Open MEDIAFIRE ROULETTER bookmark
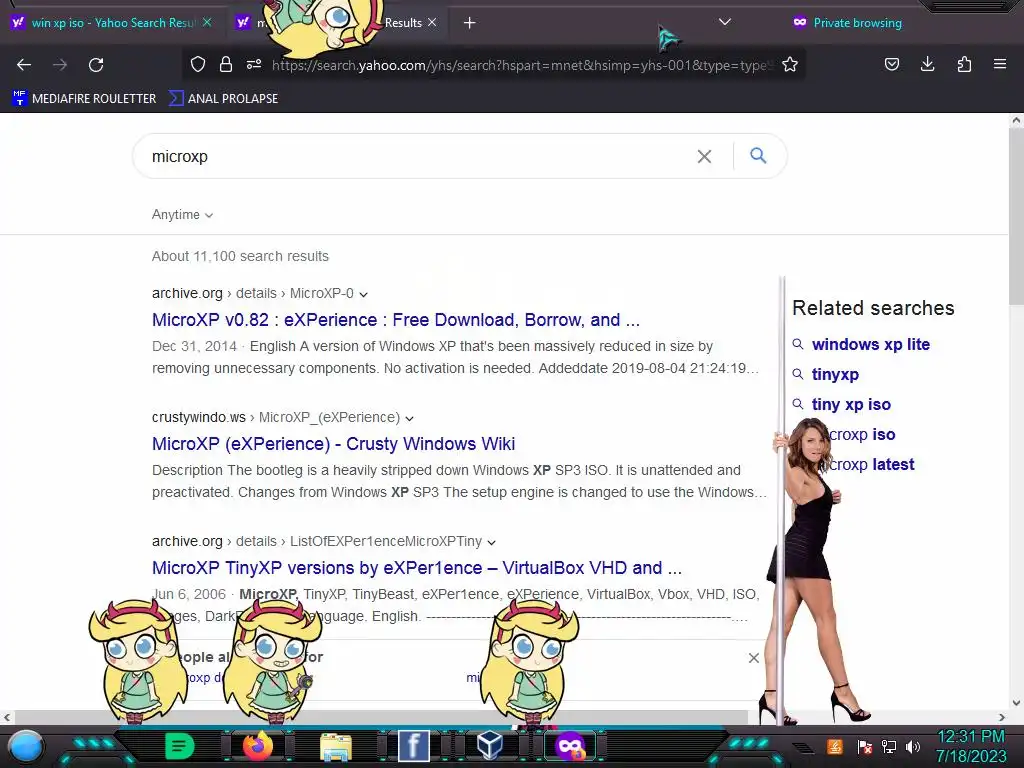 84,99
